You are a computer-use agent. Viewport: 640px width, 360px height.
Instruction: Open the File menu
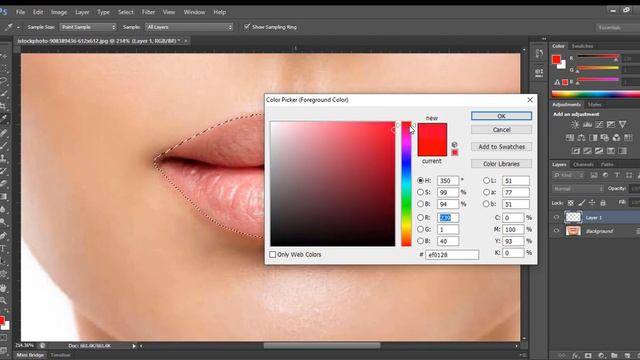point(20,12)
